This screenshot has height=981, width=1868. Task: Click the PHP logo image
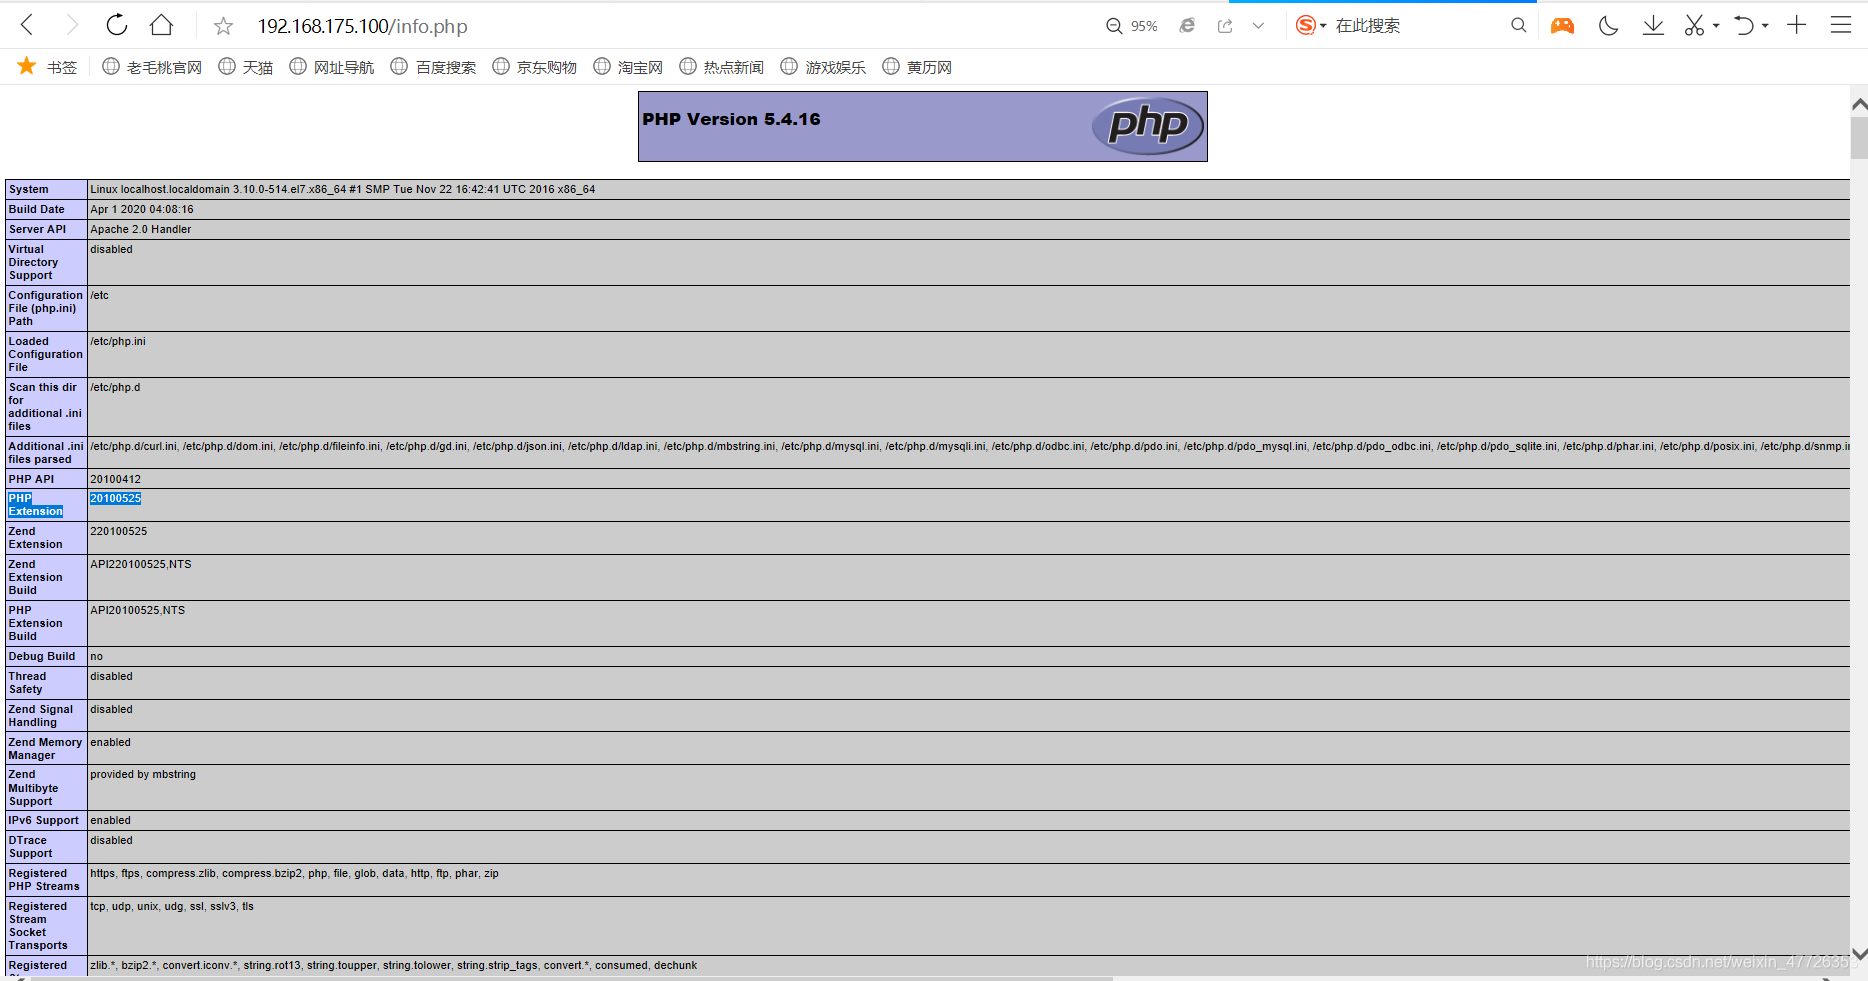1148,125
